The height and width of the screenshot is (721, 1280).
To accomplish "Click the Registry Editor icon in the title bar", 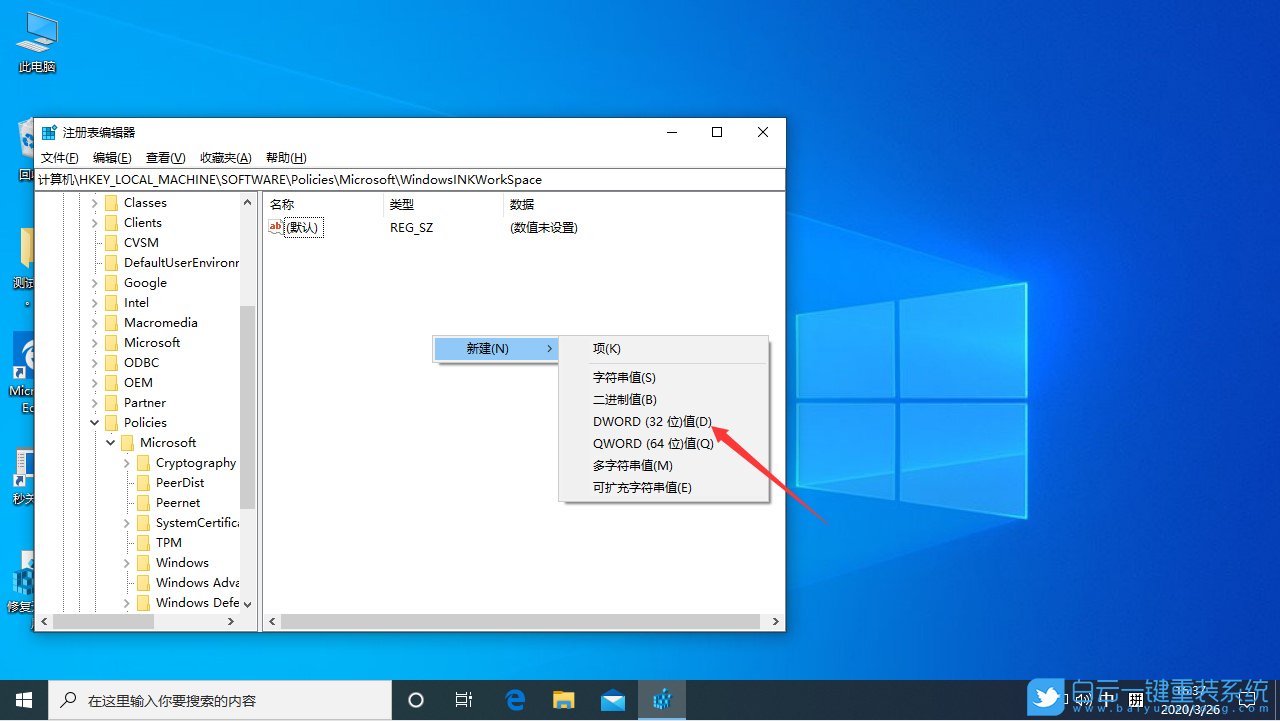I will point(48,131).
